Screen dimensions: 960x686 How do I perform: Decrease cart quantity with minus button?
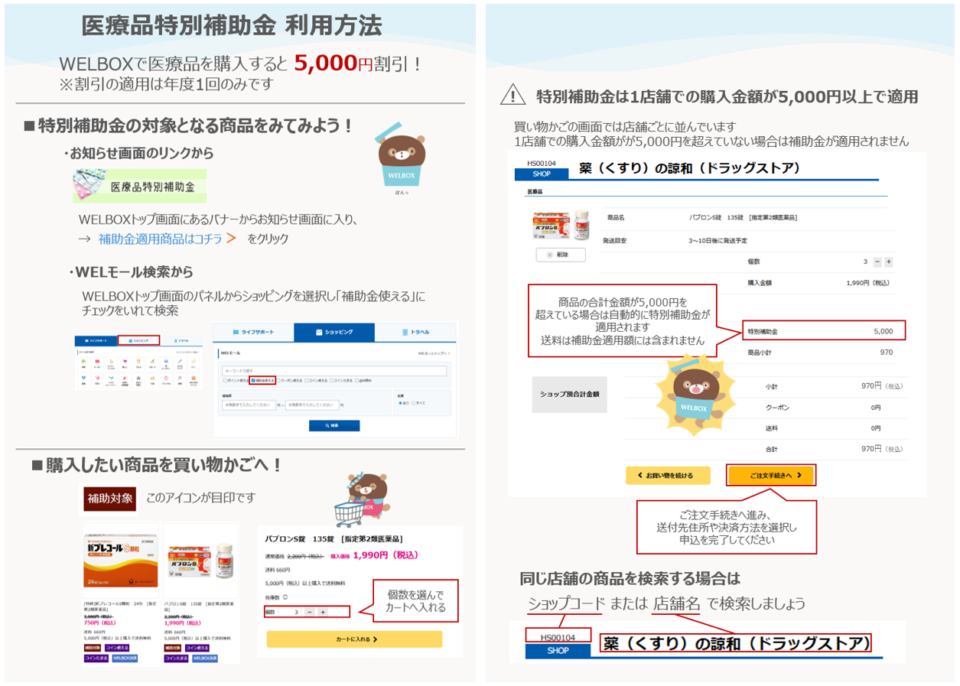coord(877,262)
